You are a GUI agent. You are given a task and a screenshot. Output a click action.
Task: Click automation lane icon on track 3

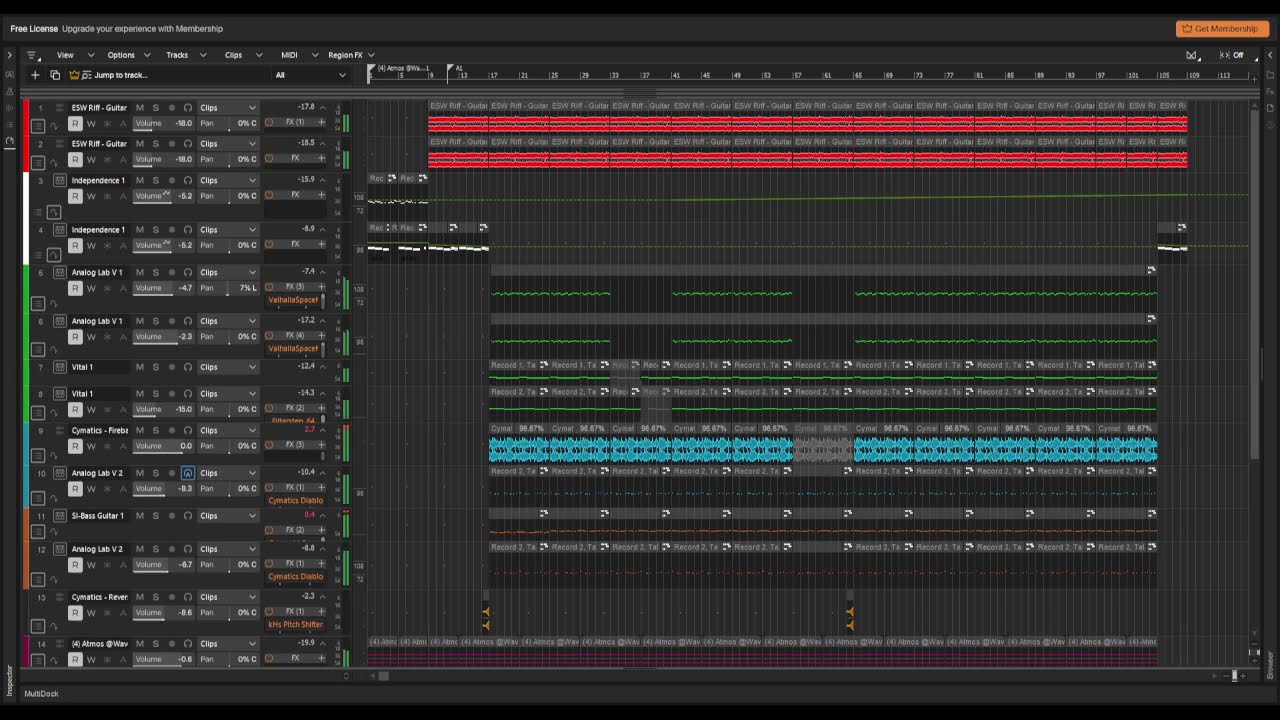pyautogui.click(x=54, y=212)
